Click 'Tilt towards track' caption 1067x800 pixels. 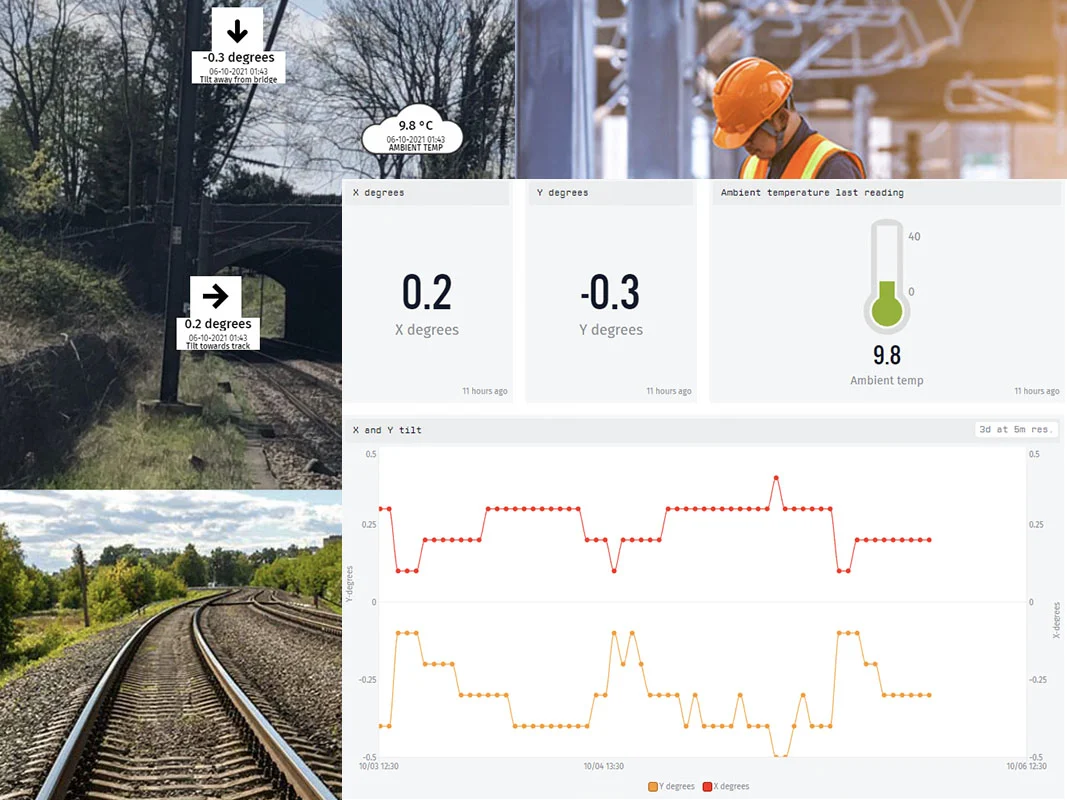(x=218, y=346)
